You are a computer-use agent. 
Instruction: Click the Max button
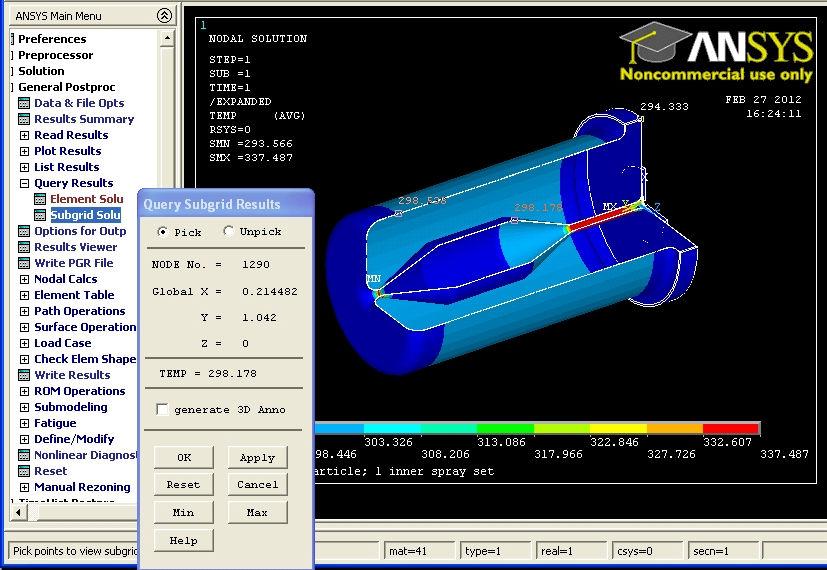(x=257, y=512)
